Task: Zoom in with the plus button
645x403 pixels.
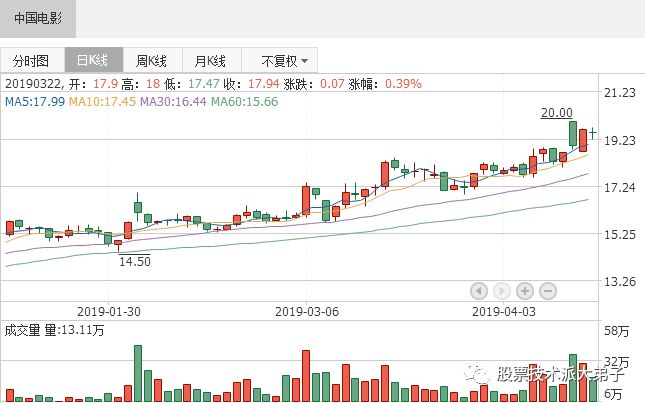Action: tap(525, 291)
